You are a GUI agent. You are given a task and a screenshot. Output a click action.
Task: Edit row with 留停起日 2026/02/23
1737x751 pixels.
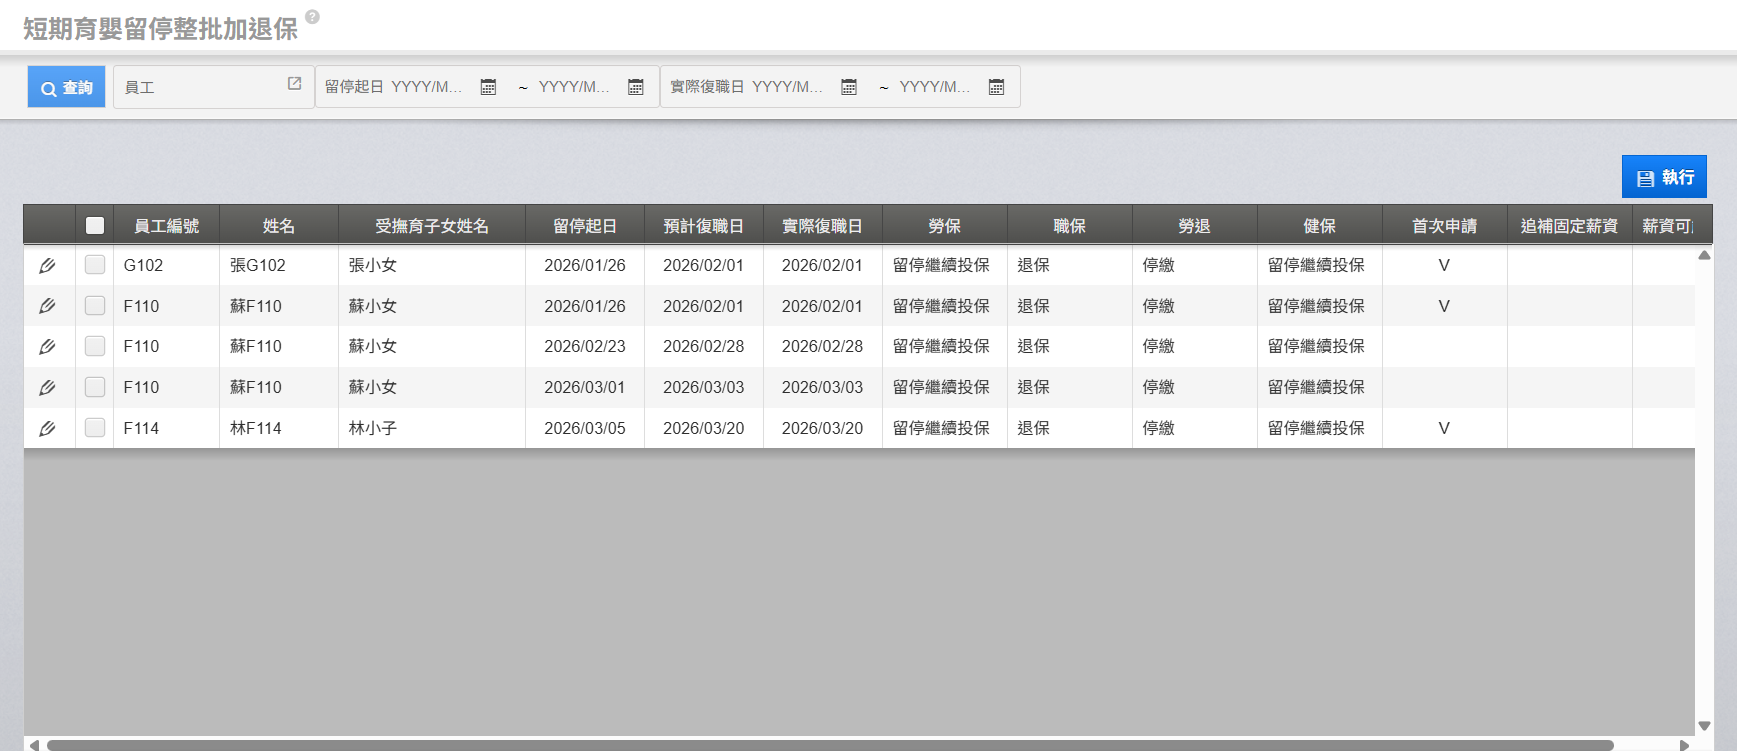point(47,347)
